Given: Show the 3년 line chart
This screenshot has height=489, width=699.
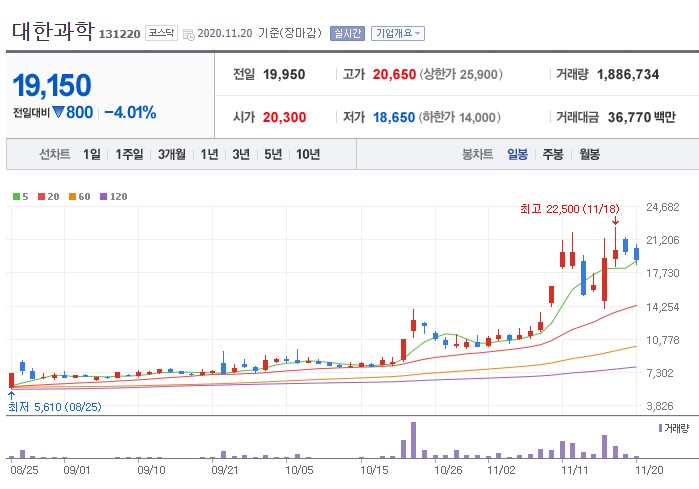Looking at the screenshot, I should 241,154.
